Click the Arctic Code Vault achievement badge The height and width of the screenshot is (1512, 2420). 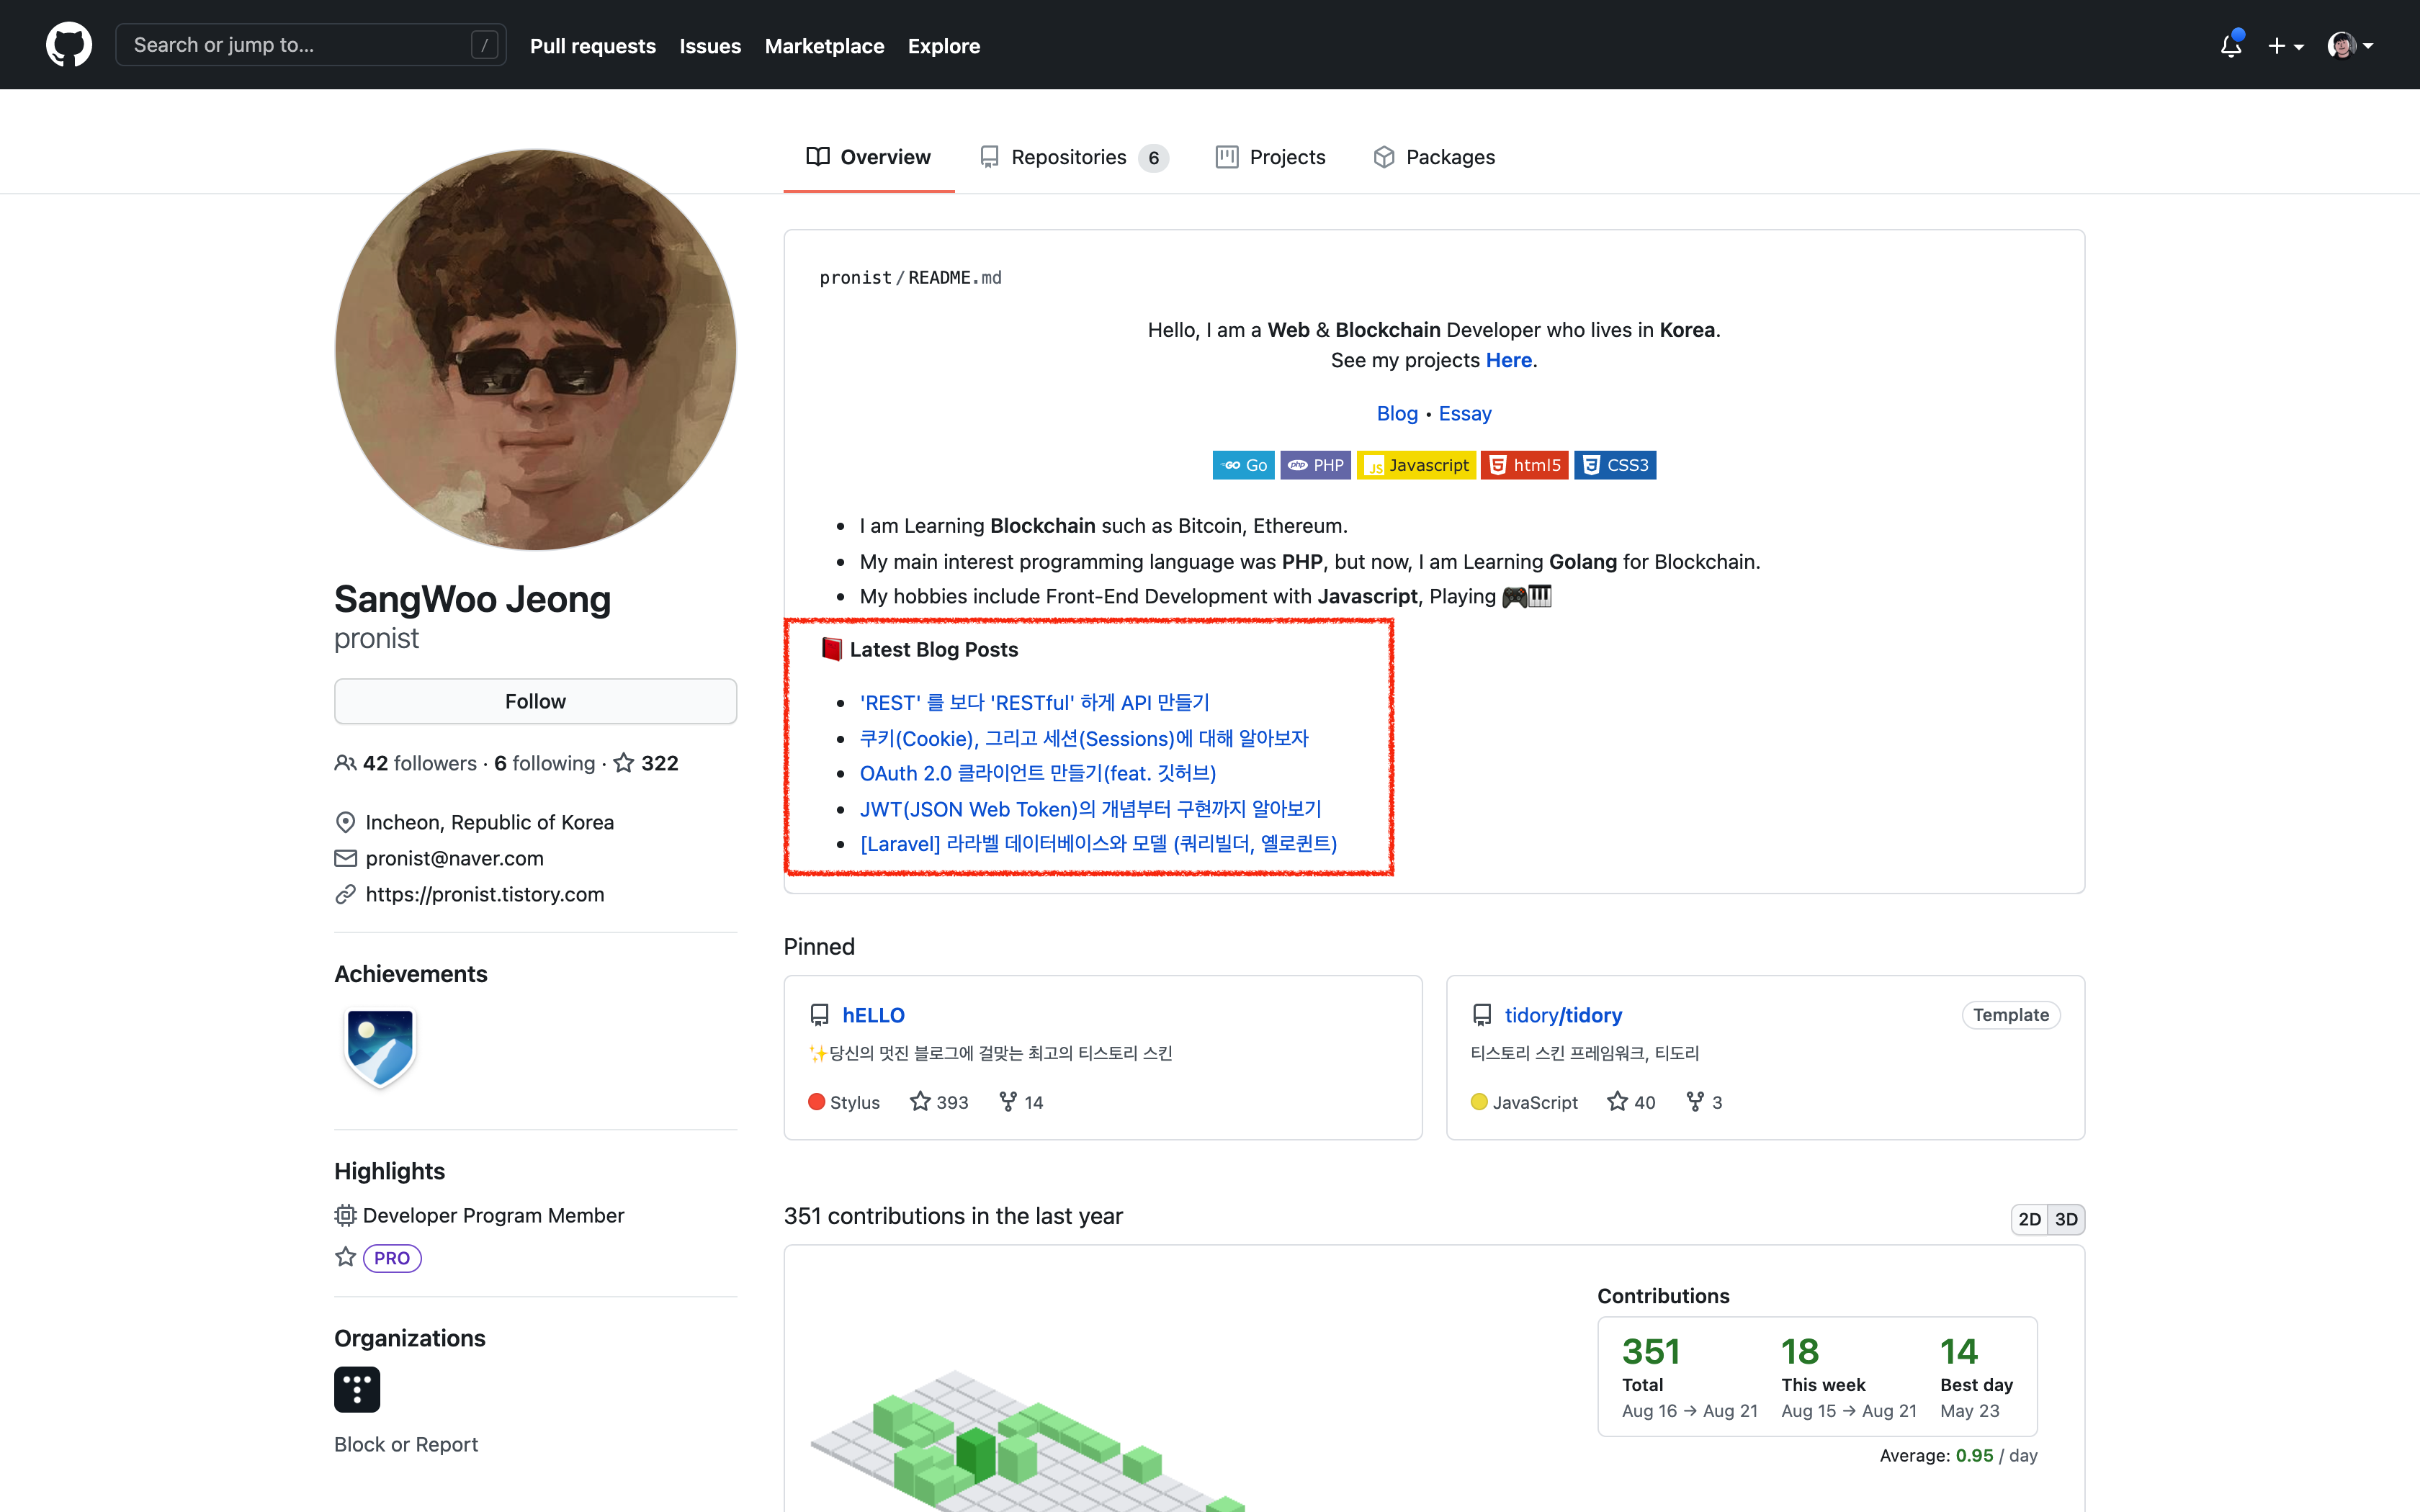coord(379,1046)
